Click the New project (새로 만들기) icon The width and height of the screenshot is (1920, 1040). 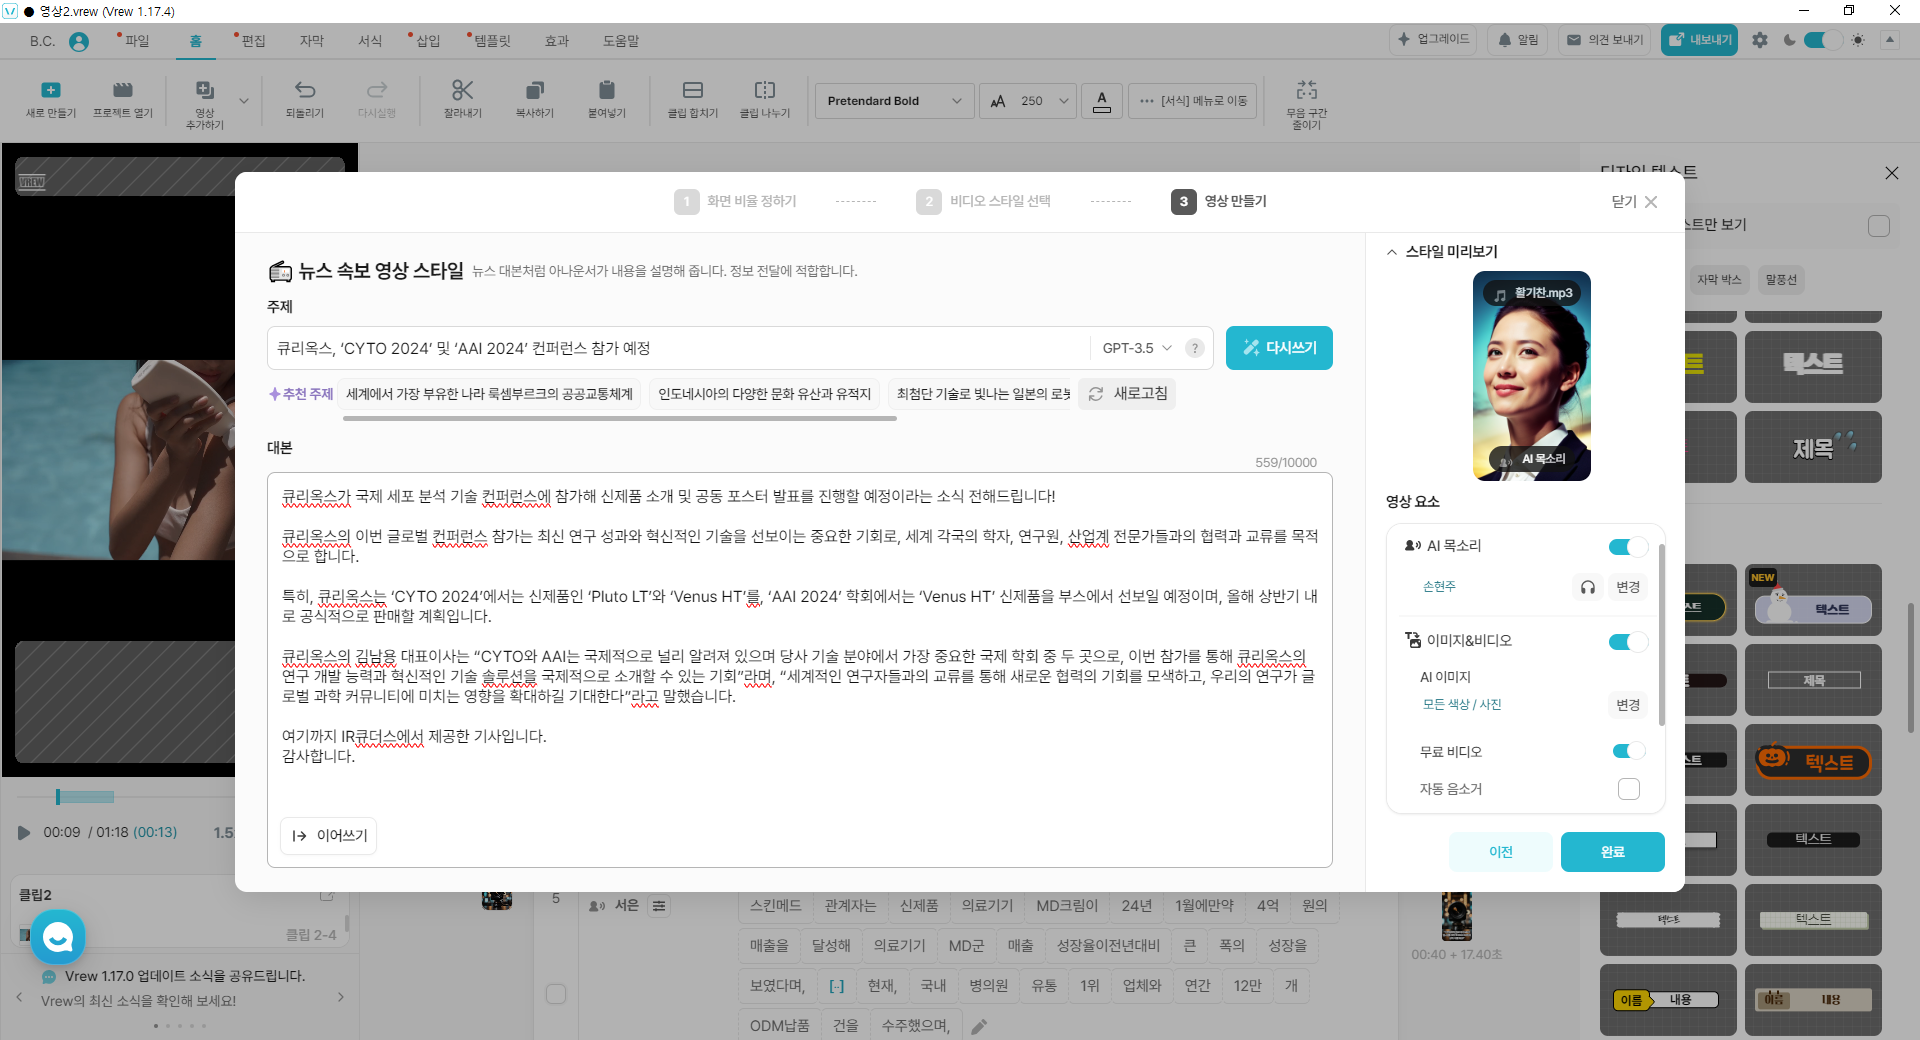coord(51,90)
